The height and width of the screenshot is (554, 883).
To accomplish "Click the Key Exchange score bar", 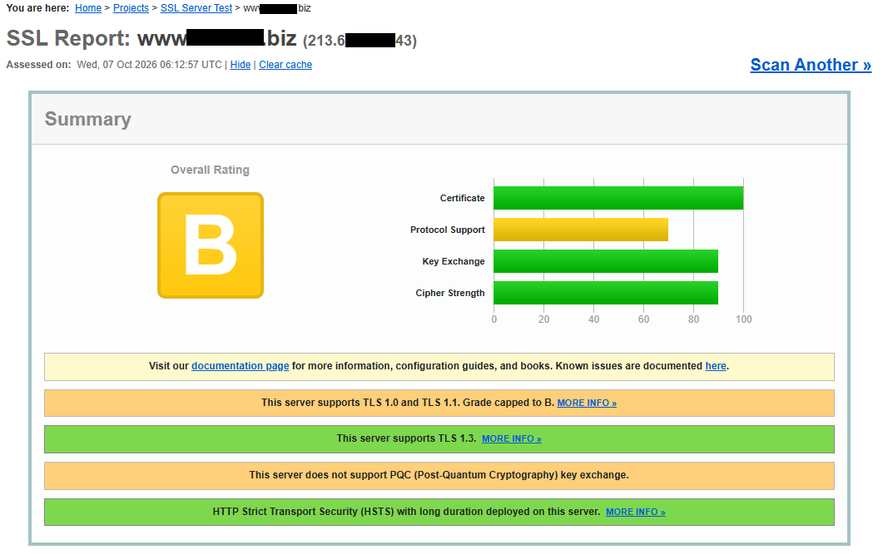I will (606, 261).
